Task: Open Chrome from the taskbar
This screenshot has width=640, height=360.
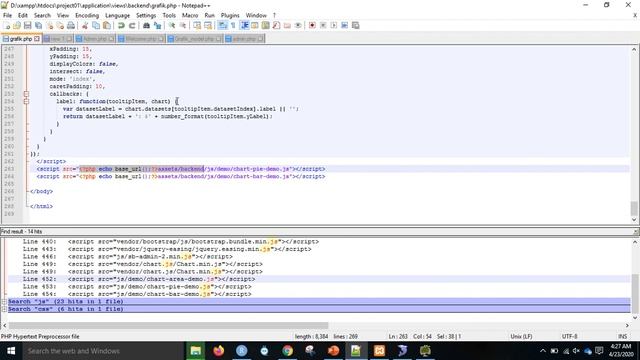Action: coord(287,351)
